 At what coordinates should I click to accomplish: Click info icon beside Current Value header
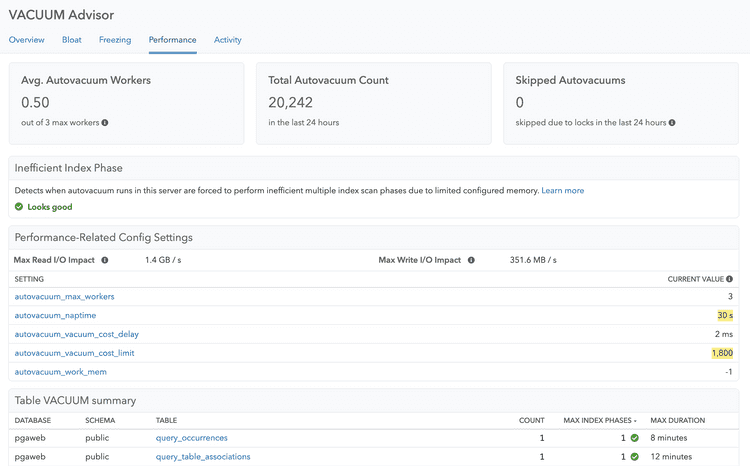[x=729, y=279]
